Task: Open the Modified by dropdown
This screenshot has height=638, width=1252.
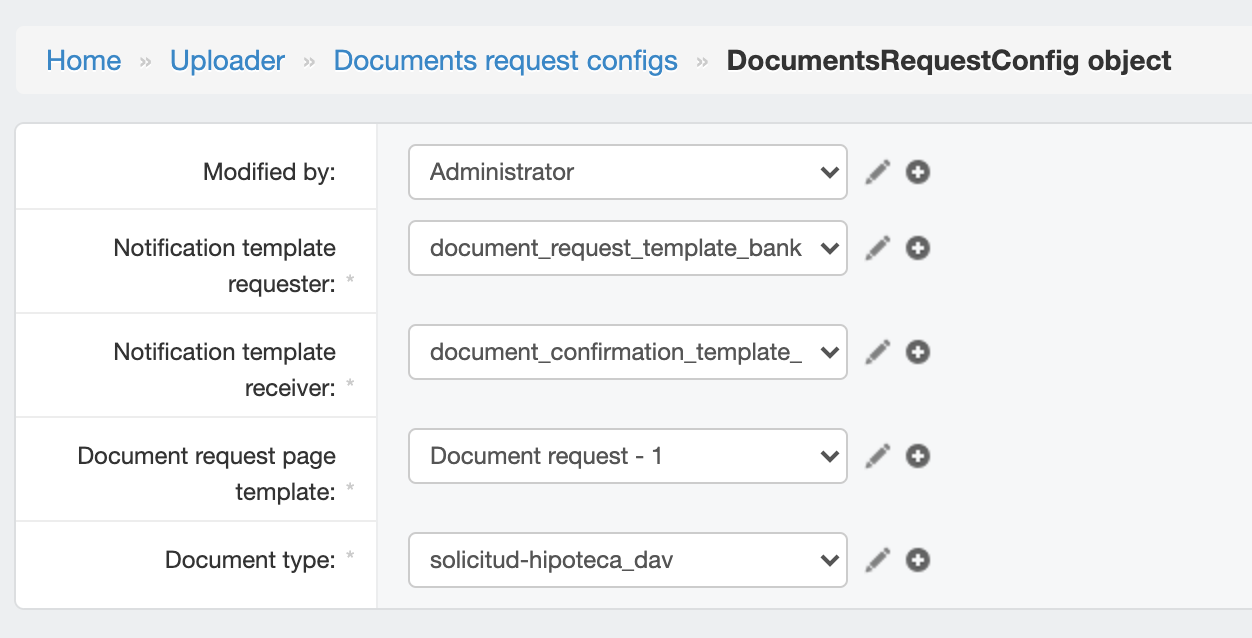Action: (x=627, y=172)
